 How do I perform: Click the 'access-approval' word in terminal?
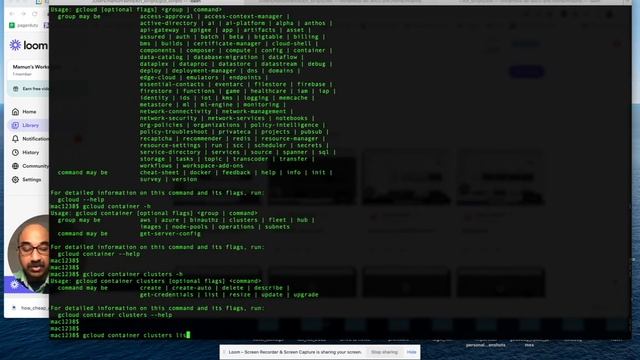pyautogui.click(x=167, y=16)
